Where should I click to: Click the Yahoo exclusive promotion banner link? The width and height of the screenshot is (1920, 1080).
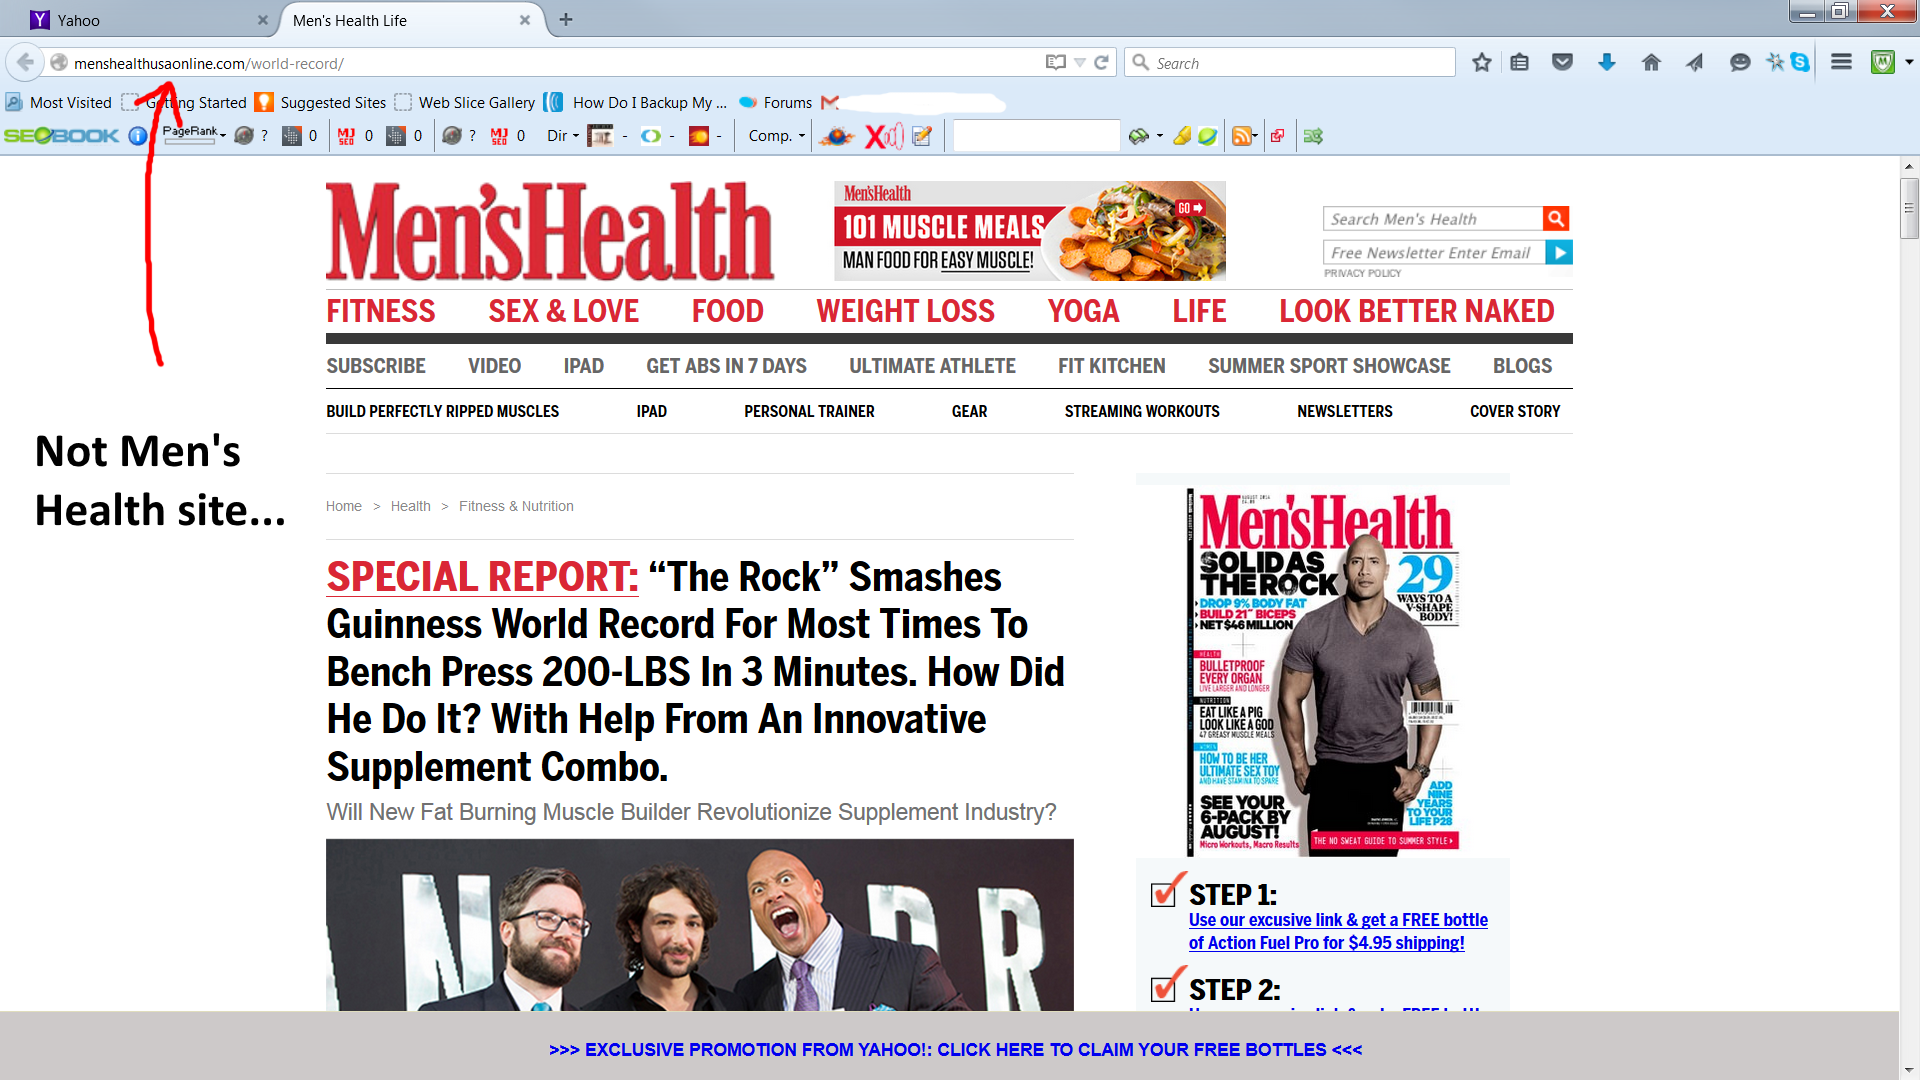point(955,1049)
